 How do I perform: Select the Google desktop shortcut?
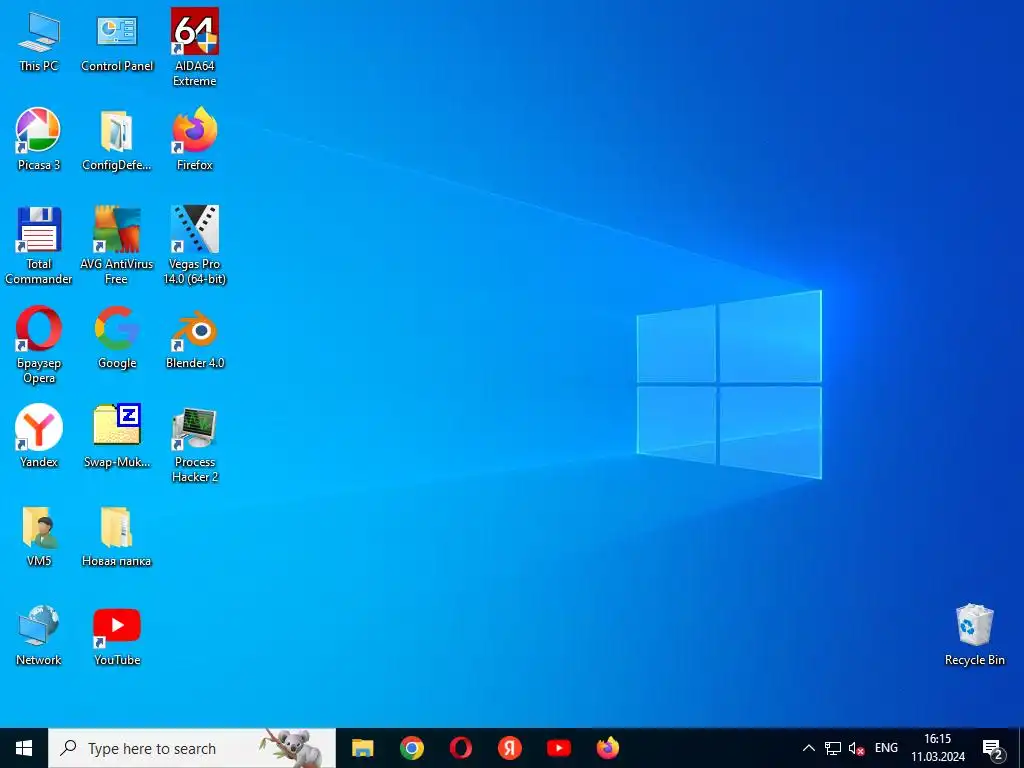(117, 338)
